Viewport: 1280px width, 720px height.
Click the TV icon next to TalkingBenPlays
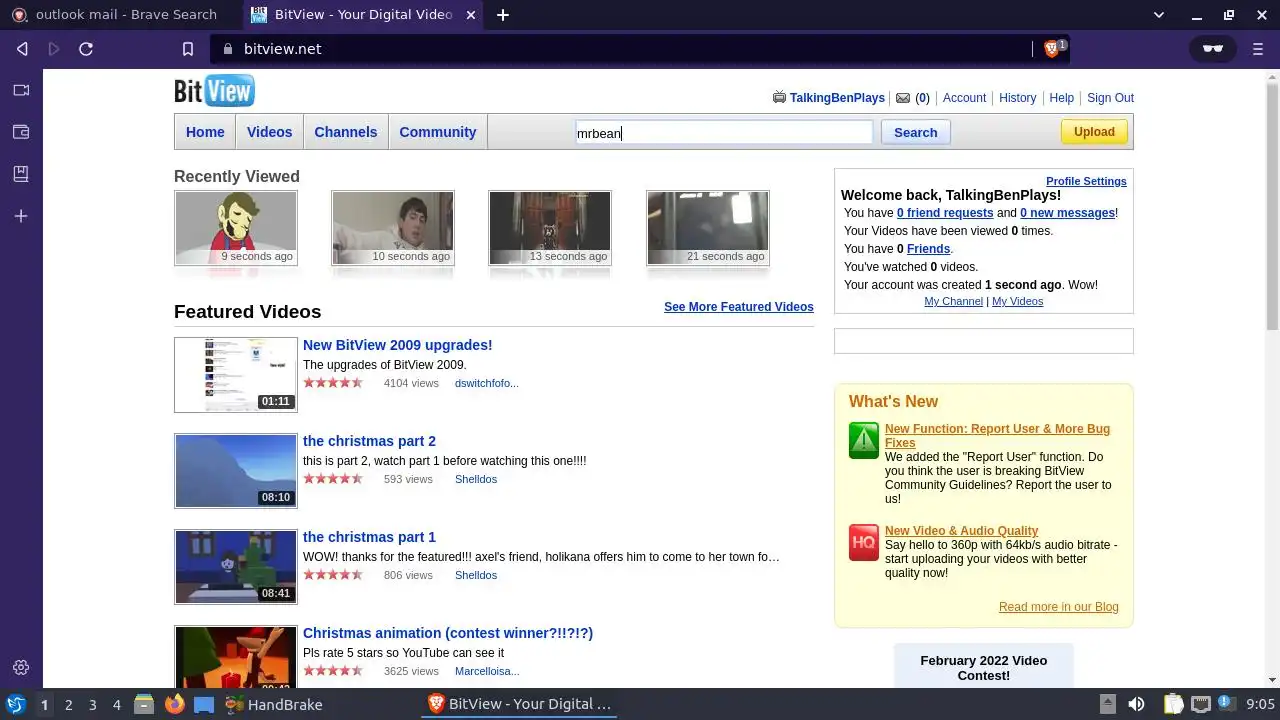click(779, 97)
